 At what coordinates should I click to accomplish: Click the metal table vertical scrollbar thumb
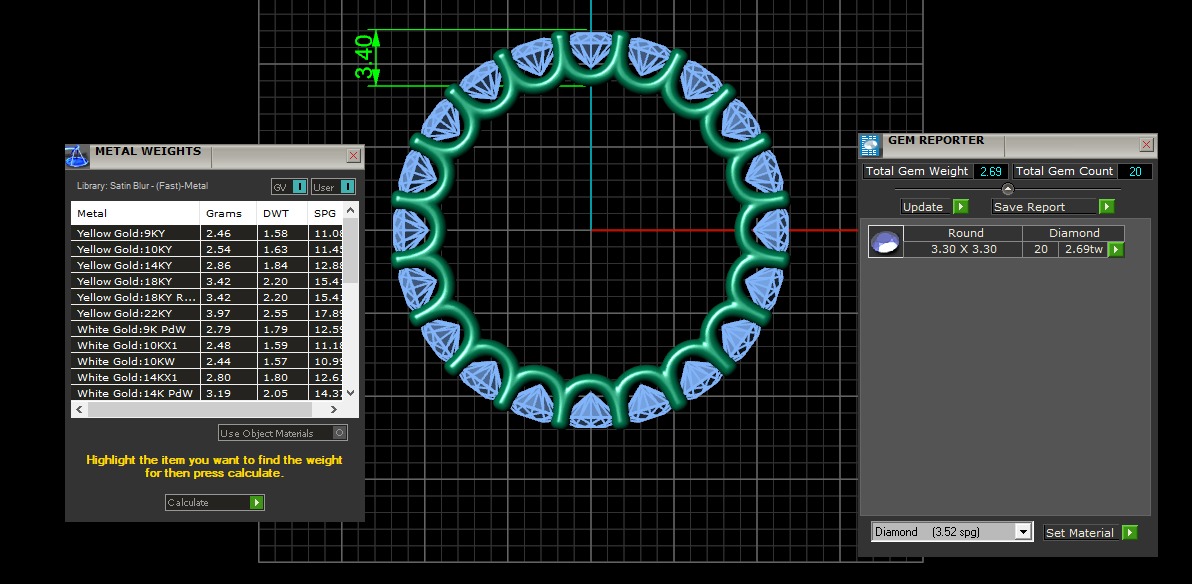pyautogui.click(x=350, y=249)
